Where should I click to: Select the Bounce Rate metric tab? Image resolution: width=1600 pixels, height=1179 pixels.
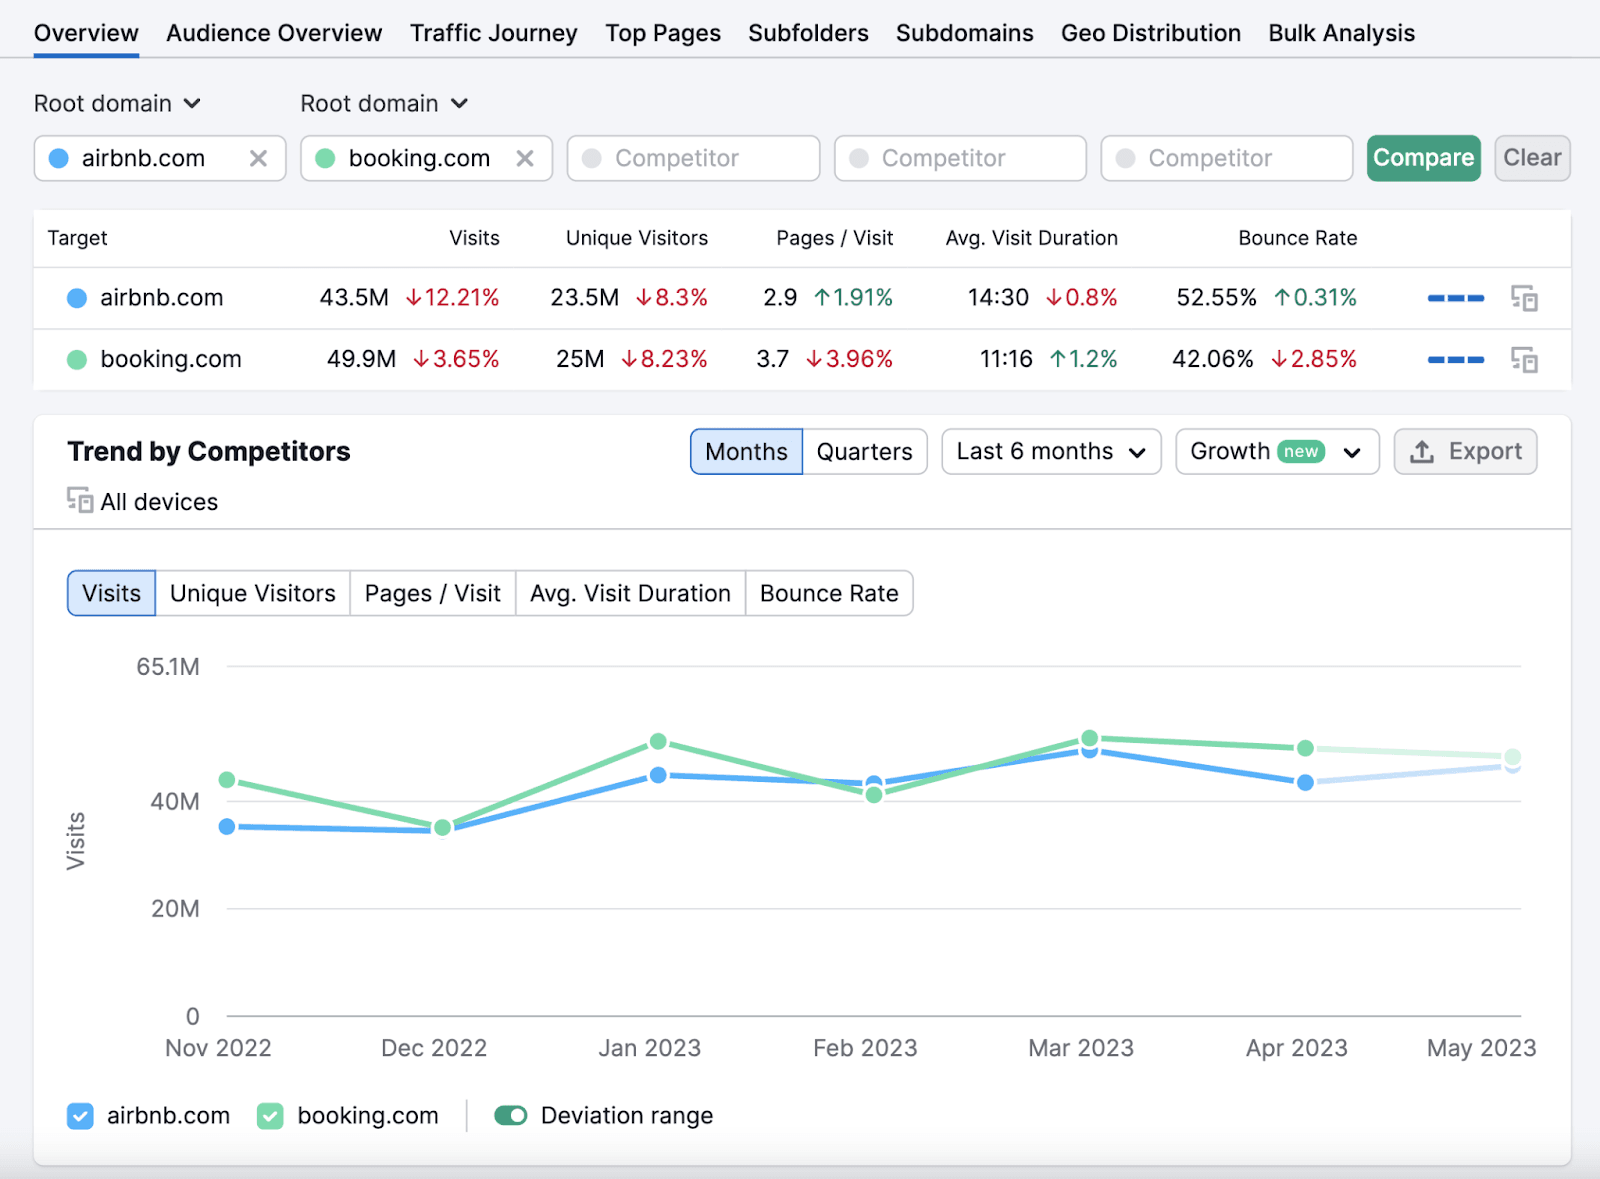click(x=828, y=593)
